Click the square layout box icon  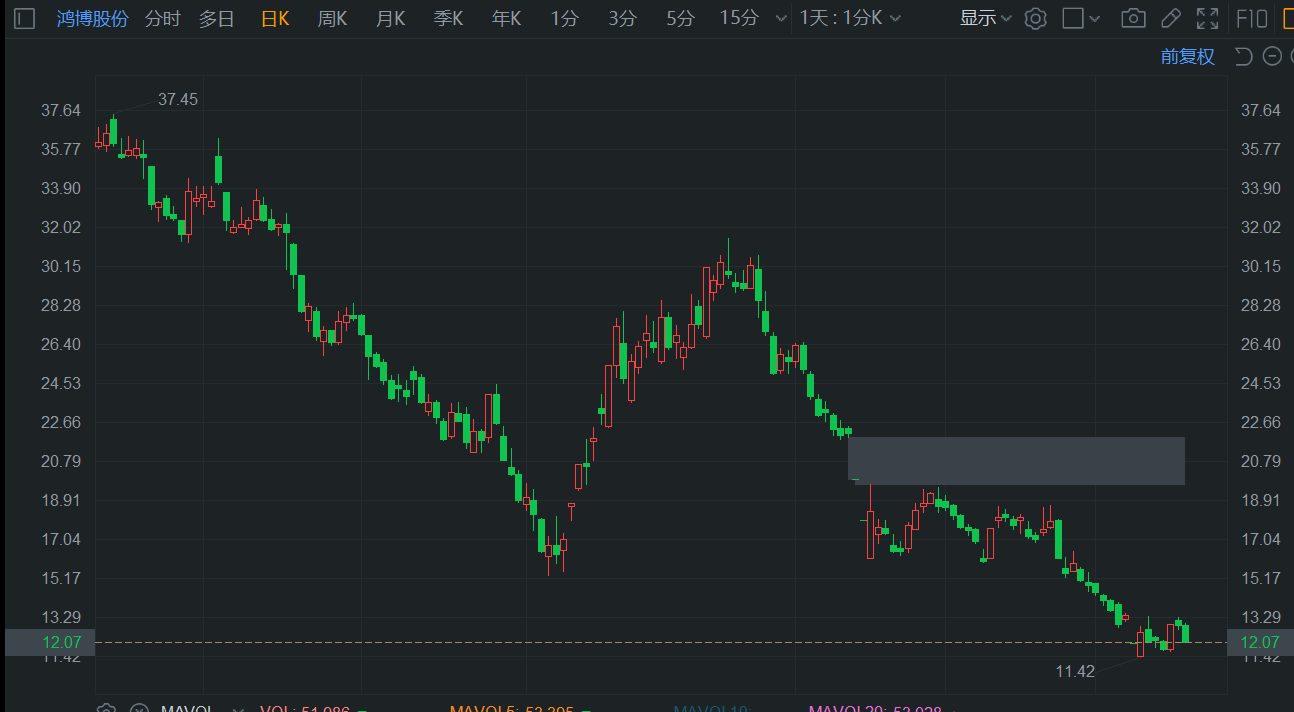1072,18
